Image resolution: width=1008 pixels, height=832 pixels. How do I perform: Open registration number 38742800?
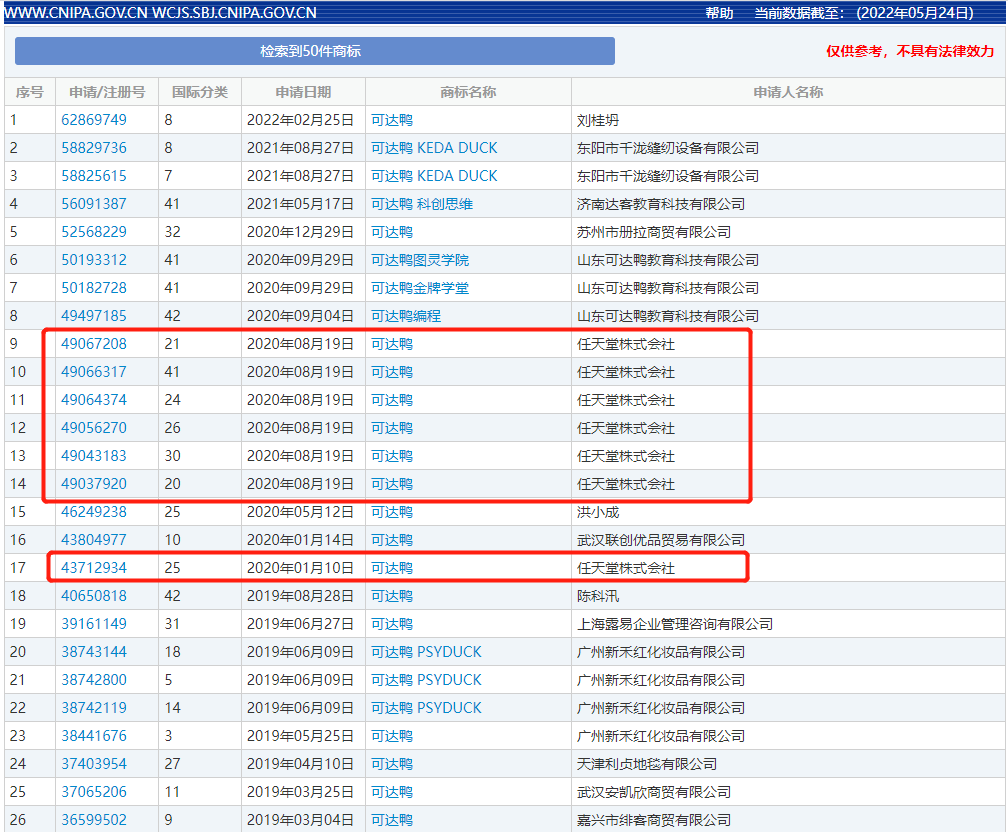(x=94, y=680)
